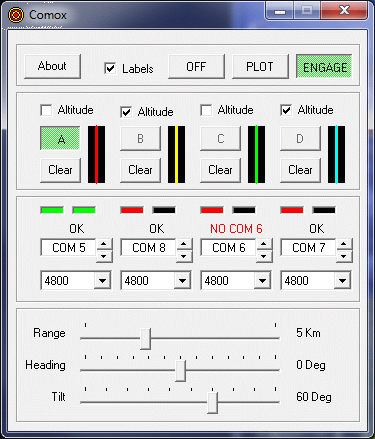Enable Altitude checkbox for channel C
This screenshot has height=439, width=375.
pyautogui.click(x=206, y=110)
